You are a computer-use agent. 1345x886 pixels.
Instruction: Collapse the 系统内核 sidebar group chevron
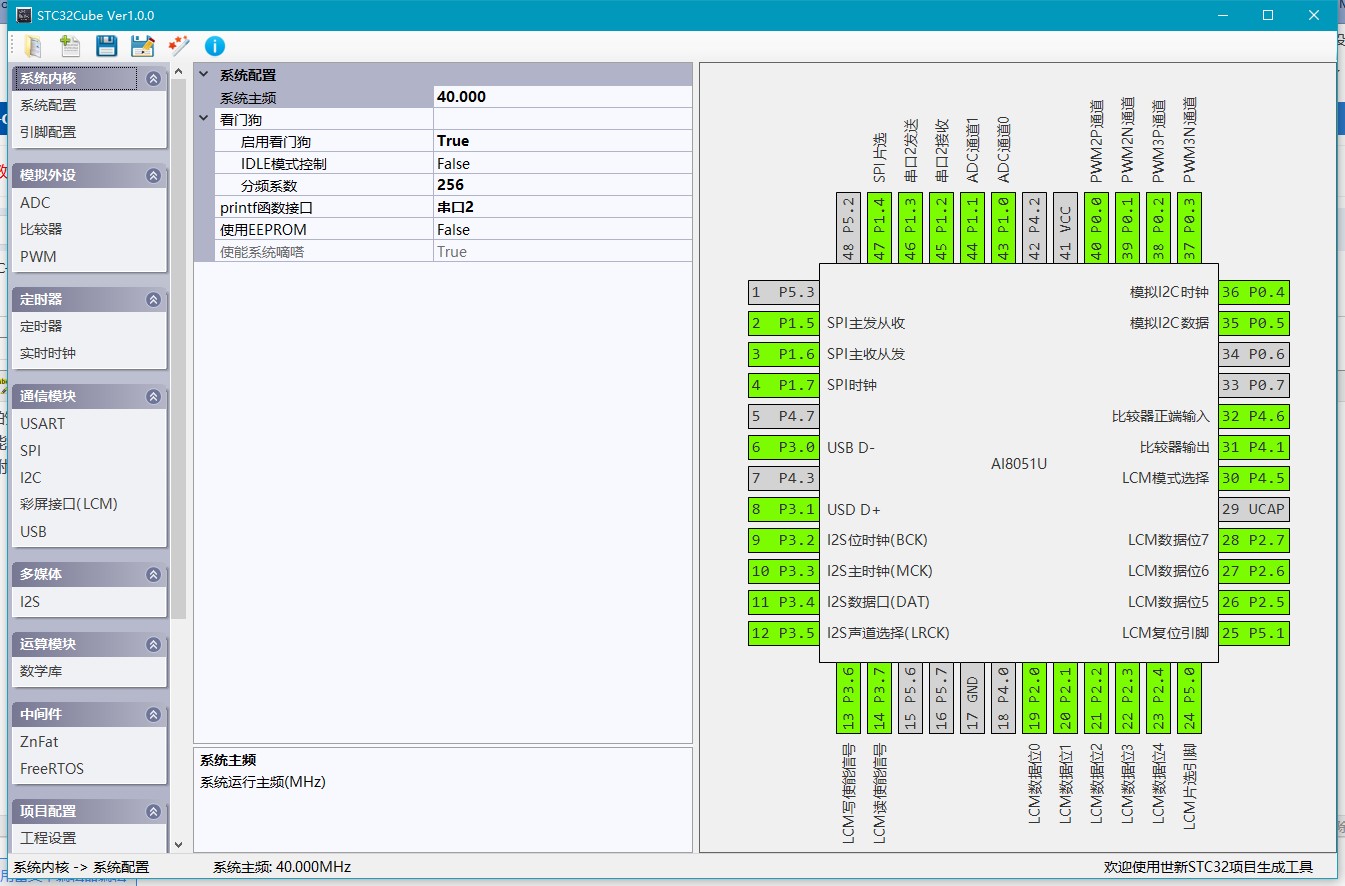point(153,78)
